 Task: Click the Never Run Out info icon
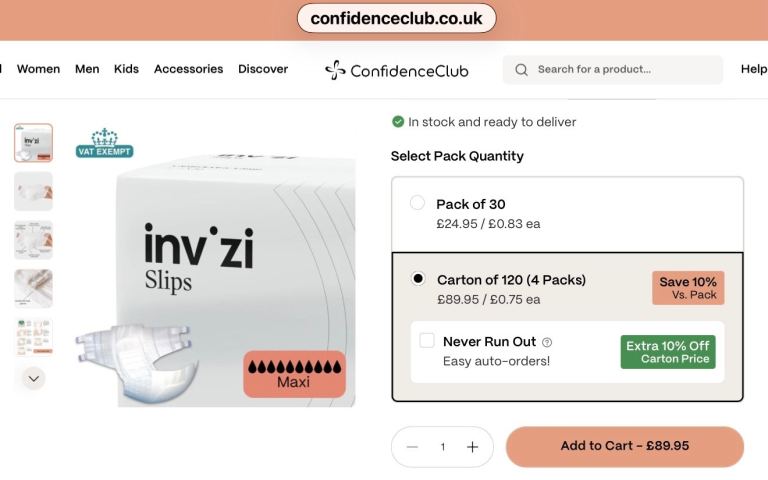(x=547, y=342)
